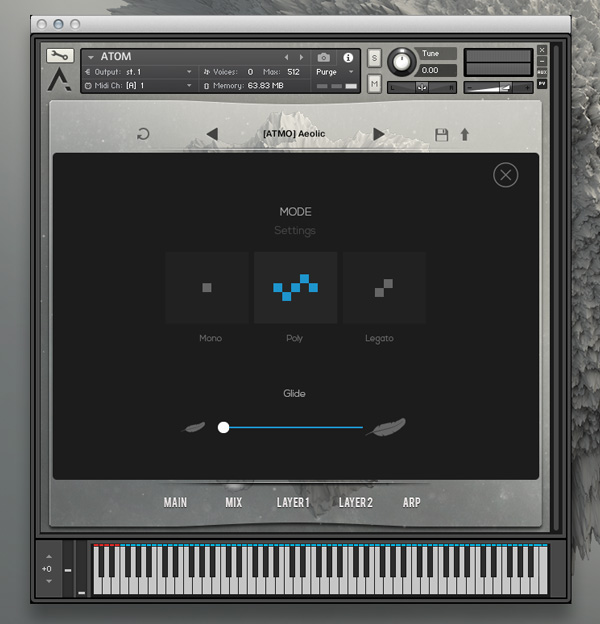The height and width of the screenshot is (624, 600).
Task: Click the Tune label
Action: pos(431,53)
